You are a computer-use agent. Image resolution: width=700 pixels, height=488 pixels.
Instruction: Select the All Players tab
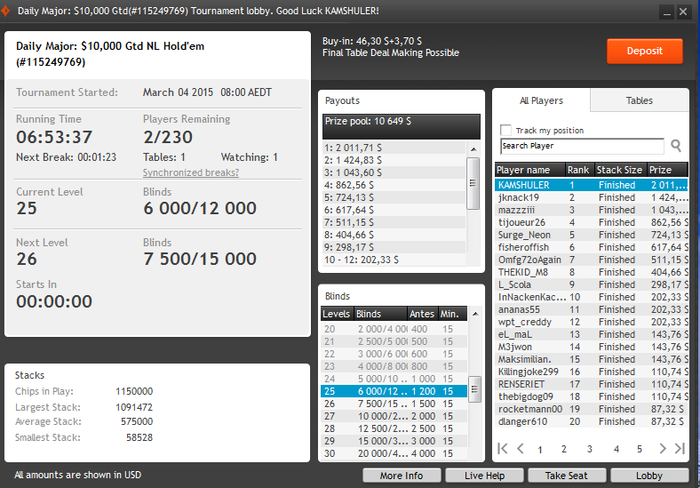(x=541, y=100)
